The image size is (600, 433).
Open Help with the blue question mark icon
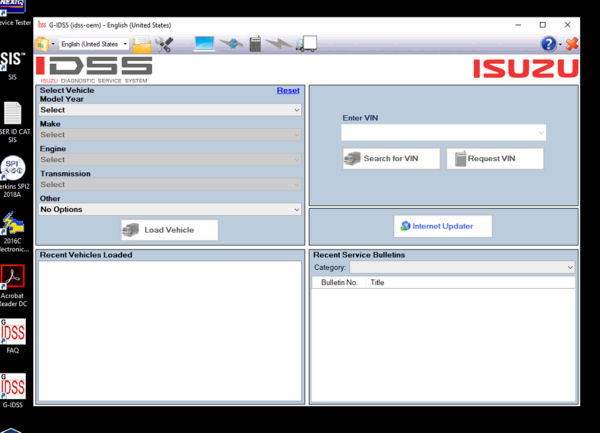[548, 44]
